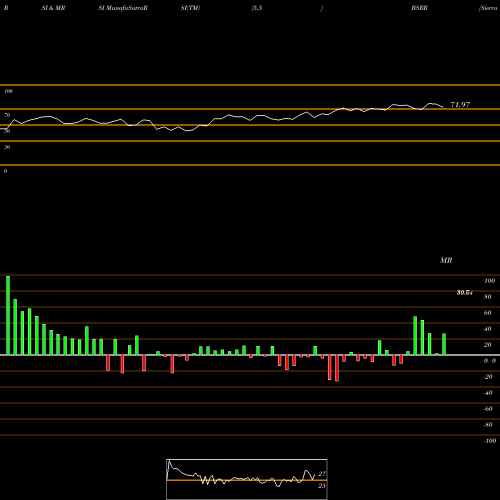Image resolution: width=500 pixels, height=500 pixels.
Task: Click the '0 0' zero-line label
Action: coord(490,361)
